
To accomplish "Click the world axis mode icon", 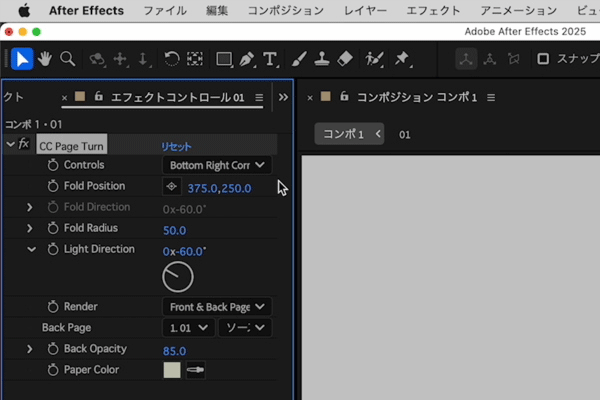I will [490, 59].
